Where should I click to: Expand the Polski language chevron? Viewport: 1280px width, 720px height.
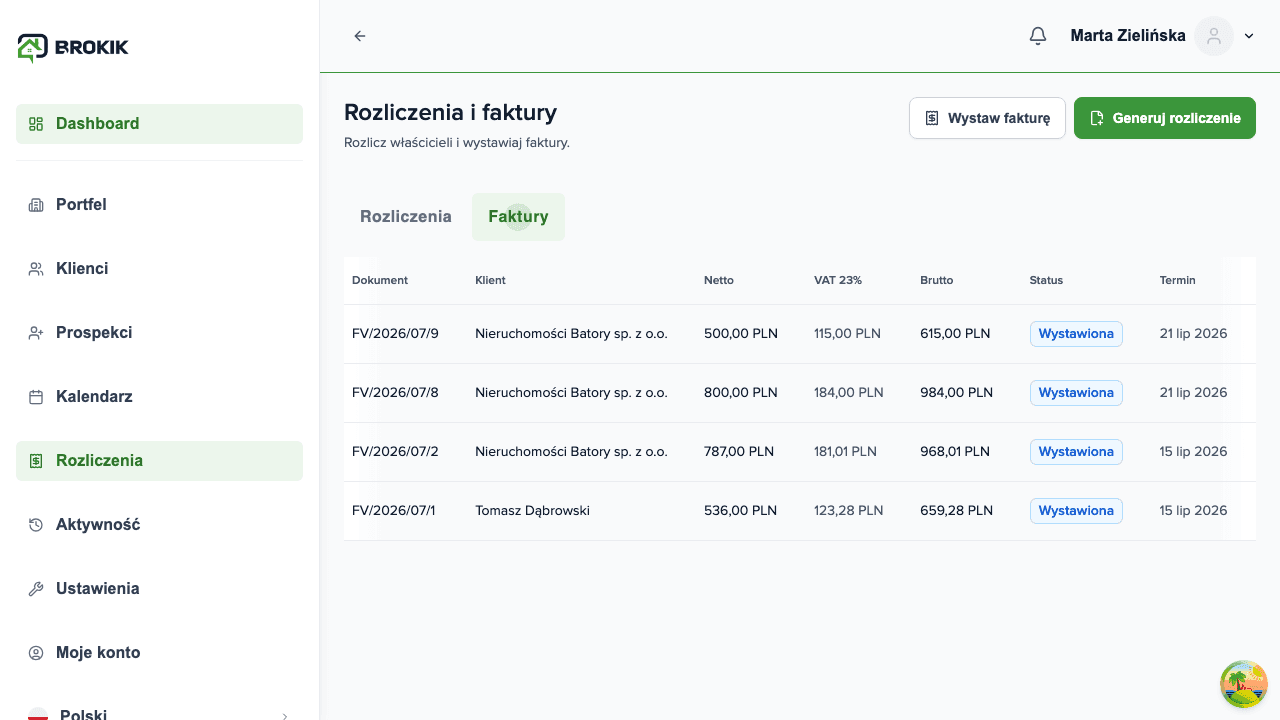tap(285, 716)
